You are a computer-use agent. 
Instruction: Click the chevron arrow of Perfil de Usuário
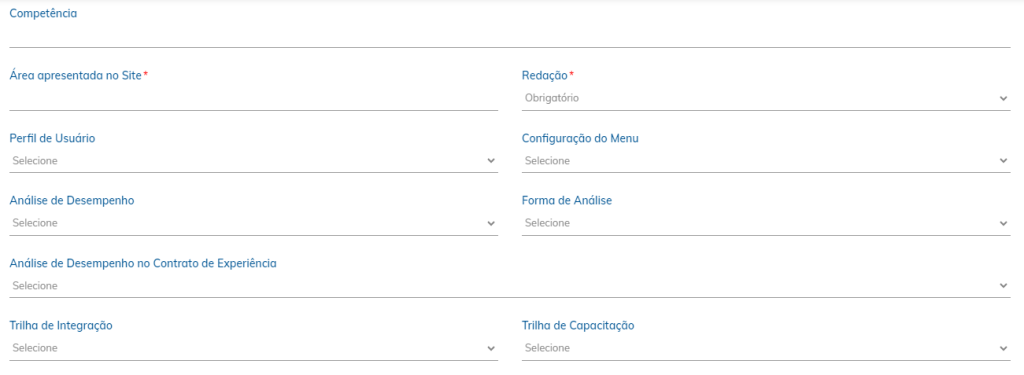[x=491, y=161]
